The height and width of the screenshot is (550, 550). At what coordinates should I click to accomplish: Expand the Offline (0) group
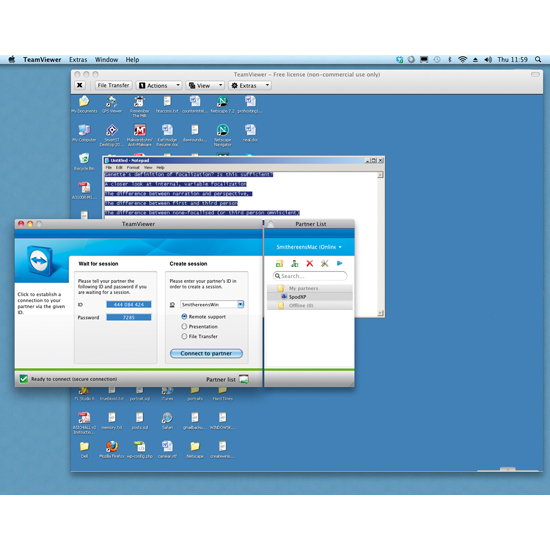click(x=310, y=306)
